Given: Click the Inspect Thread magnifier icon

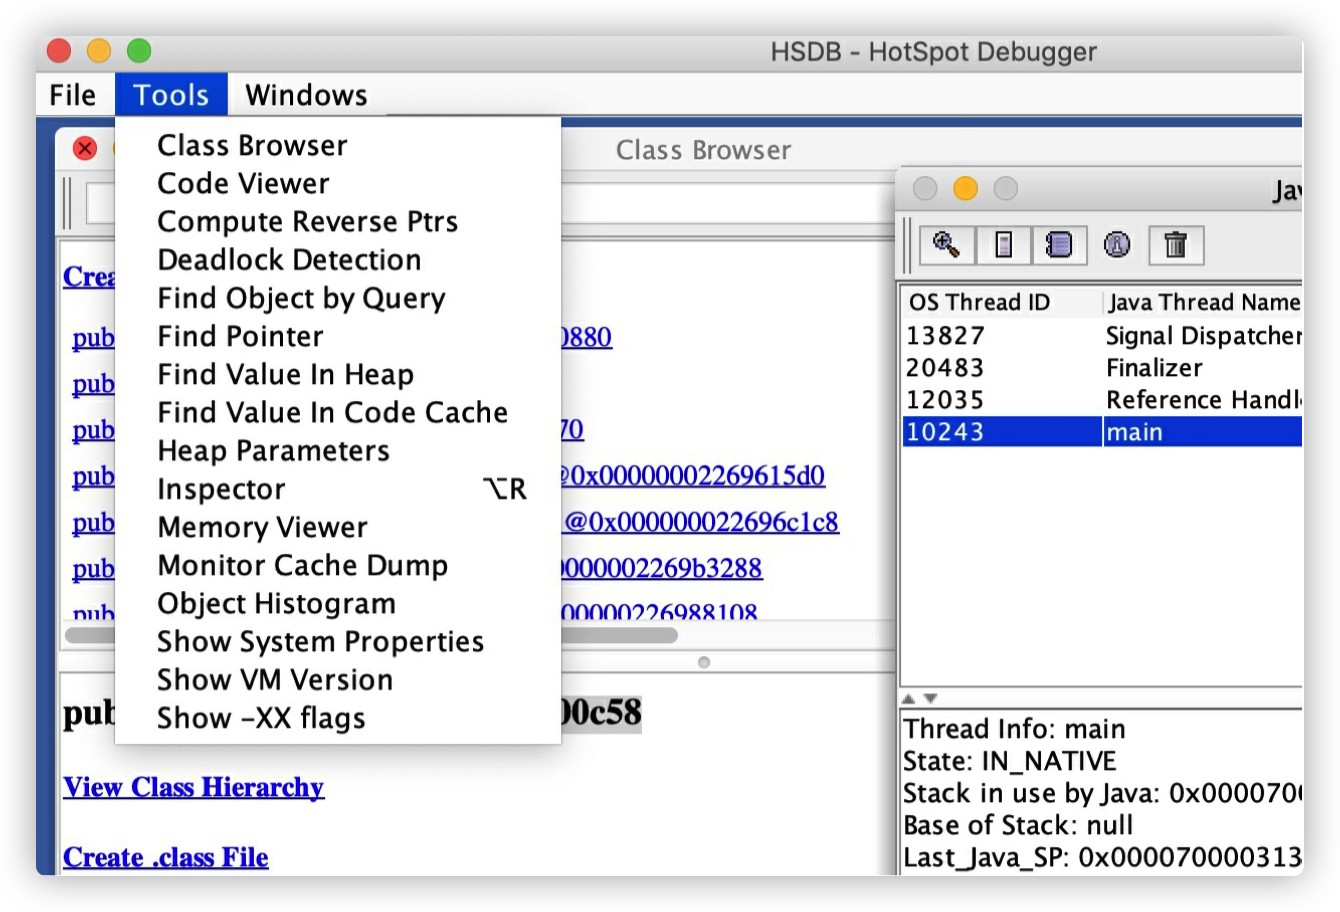Looking at the screenshot, I should point(946,245).
